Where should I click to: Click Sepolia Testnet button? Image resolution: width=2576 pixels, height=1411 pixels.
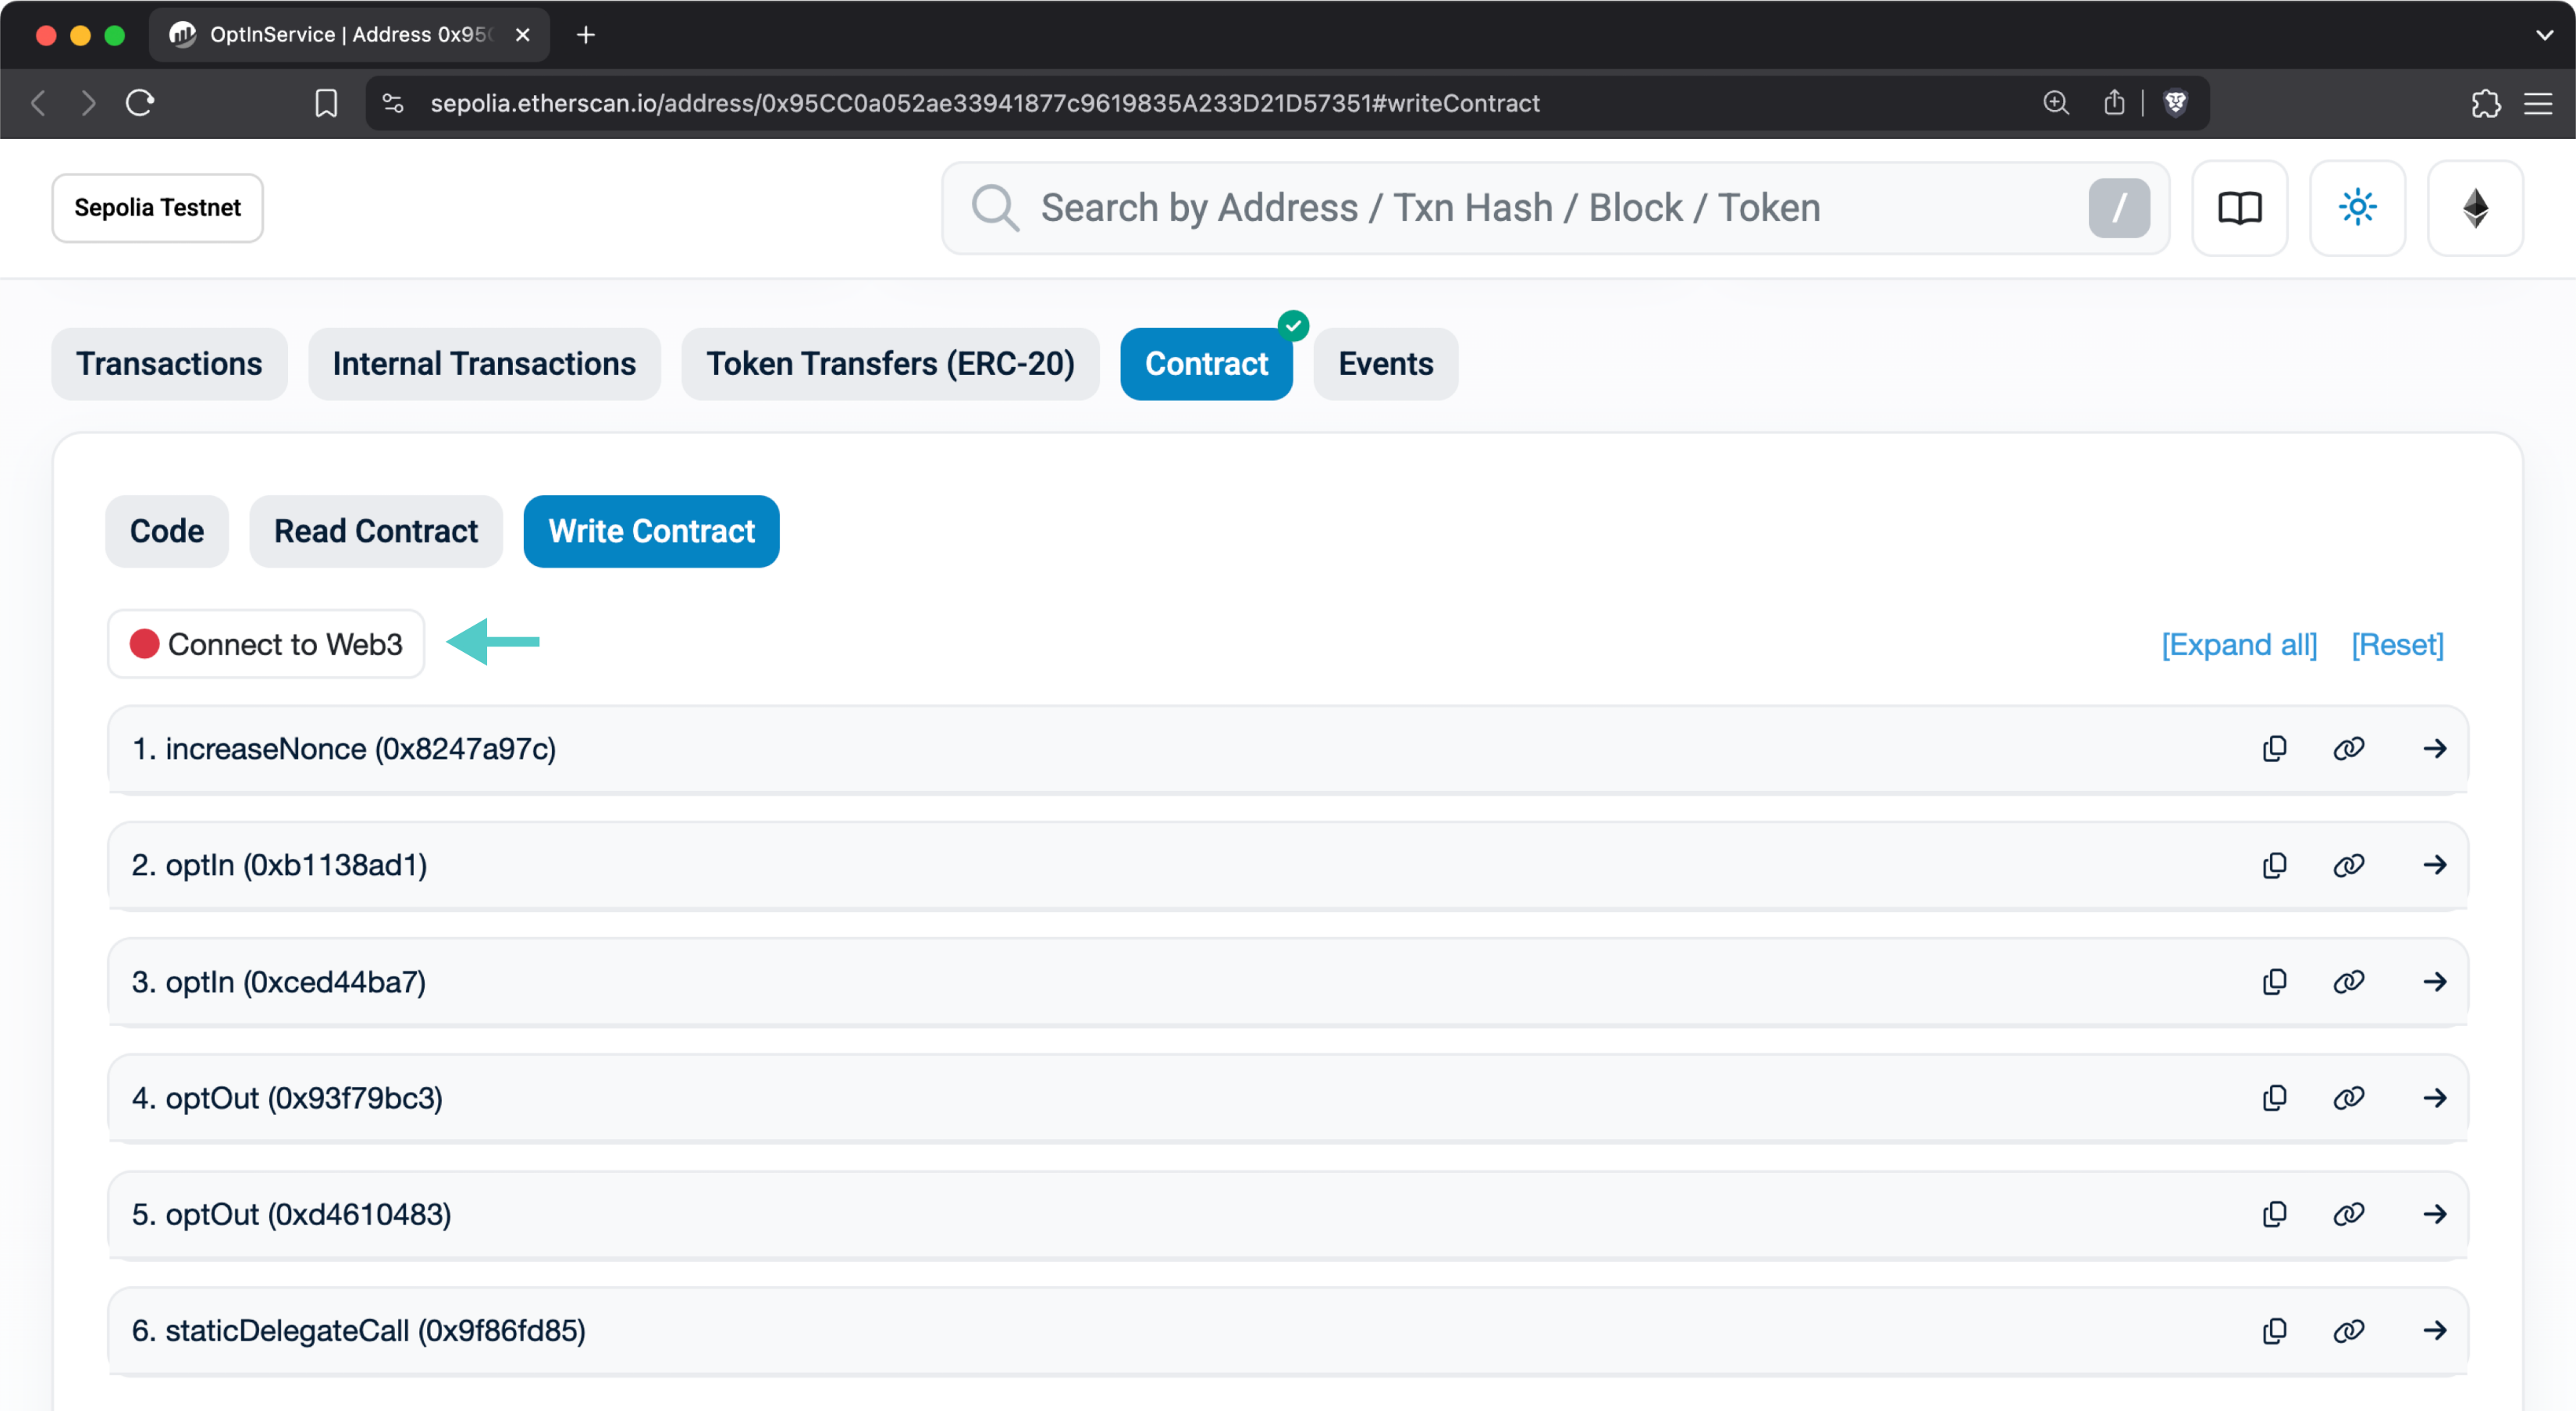tap(158, 208)
